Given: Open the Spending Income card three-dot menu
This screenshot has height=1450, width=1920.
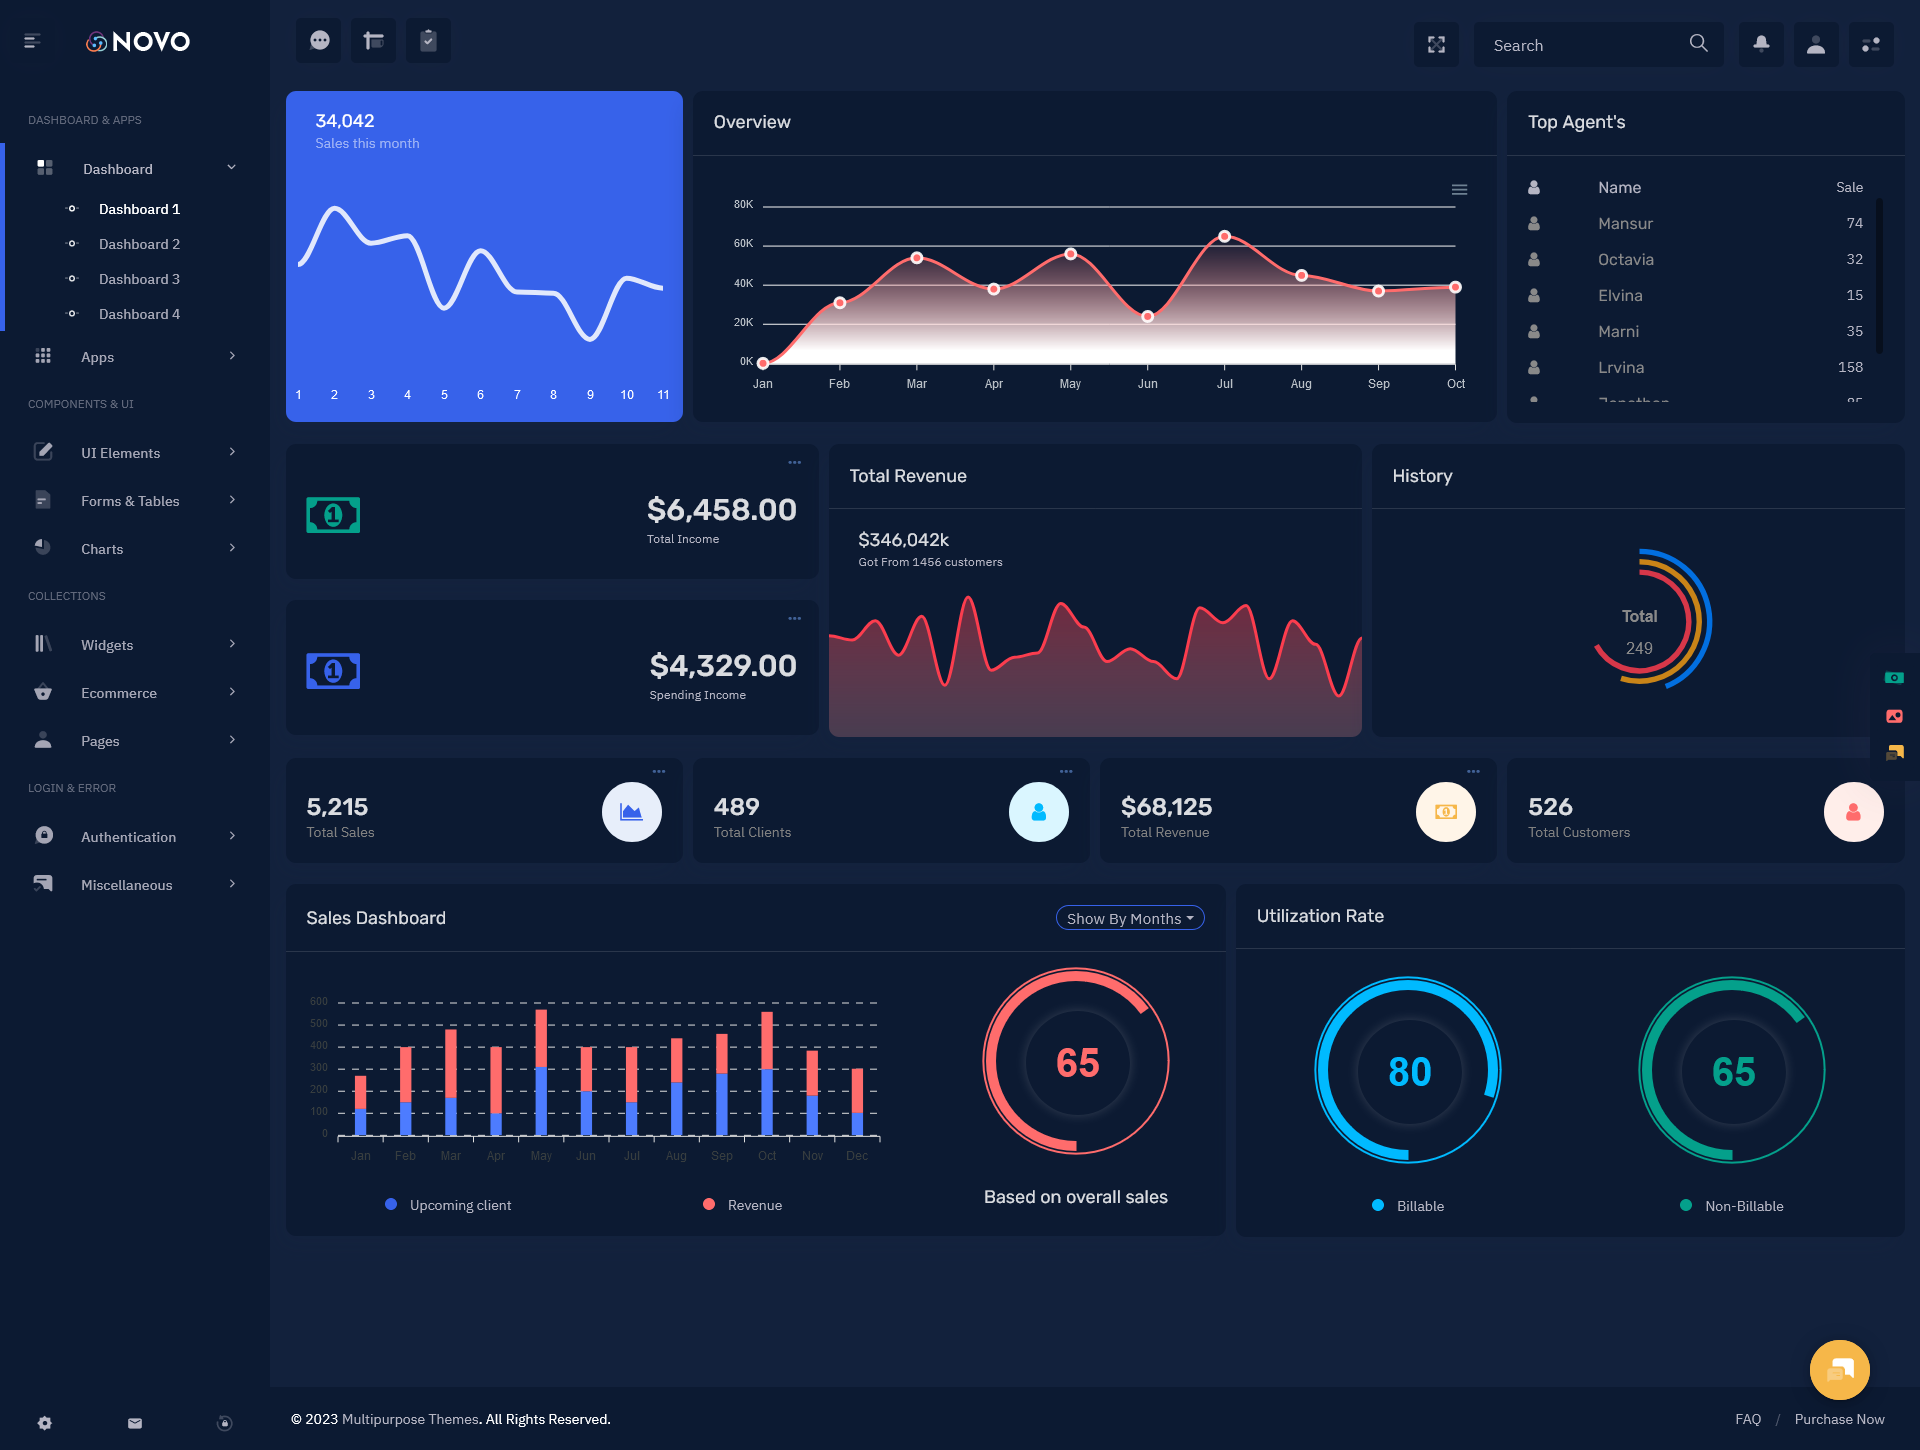Looking at the screenshot, I should [x=794, y=618].
